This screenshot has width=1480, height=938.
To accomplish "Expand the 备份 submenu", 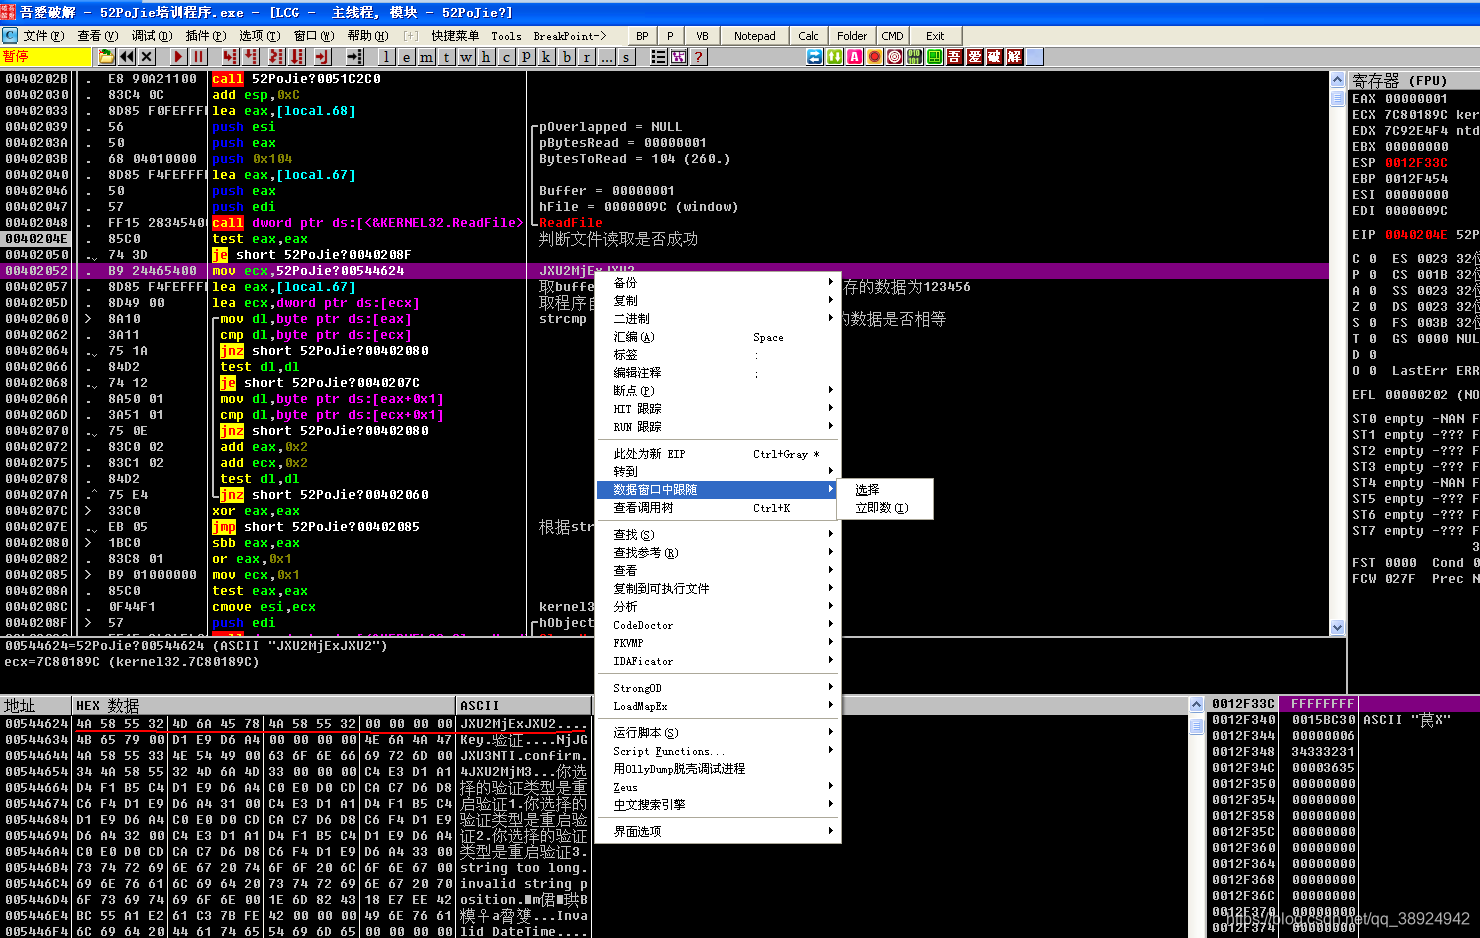I will tap(718, 283).
